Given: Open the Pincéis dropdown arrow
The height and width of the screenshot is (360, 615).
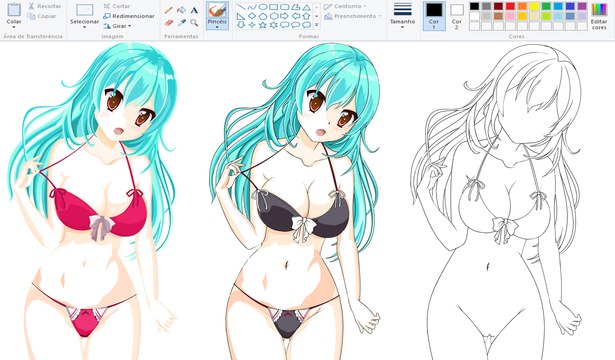Looking at the screenshot, I should pos(217,27).
